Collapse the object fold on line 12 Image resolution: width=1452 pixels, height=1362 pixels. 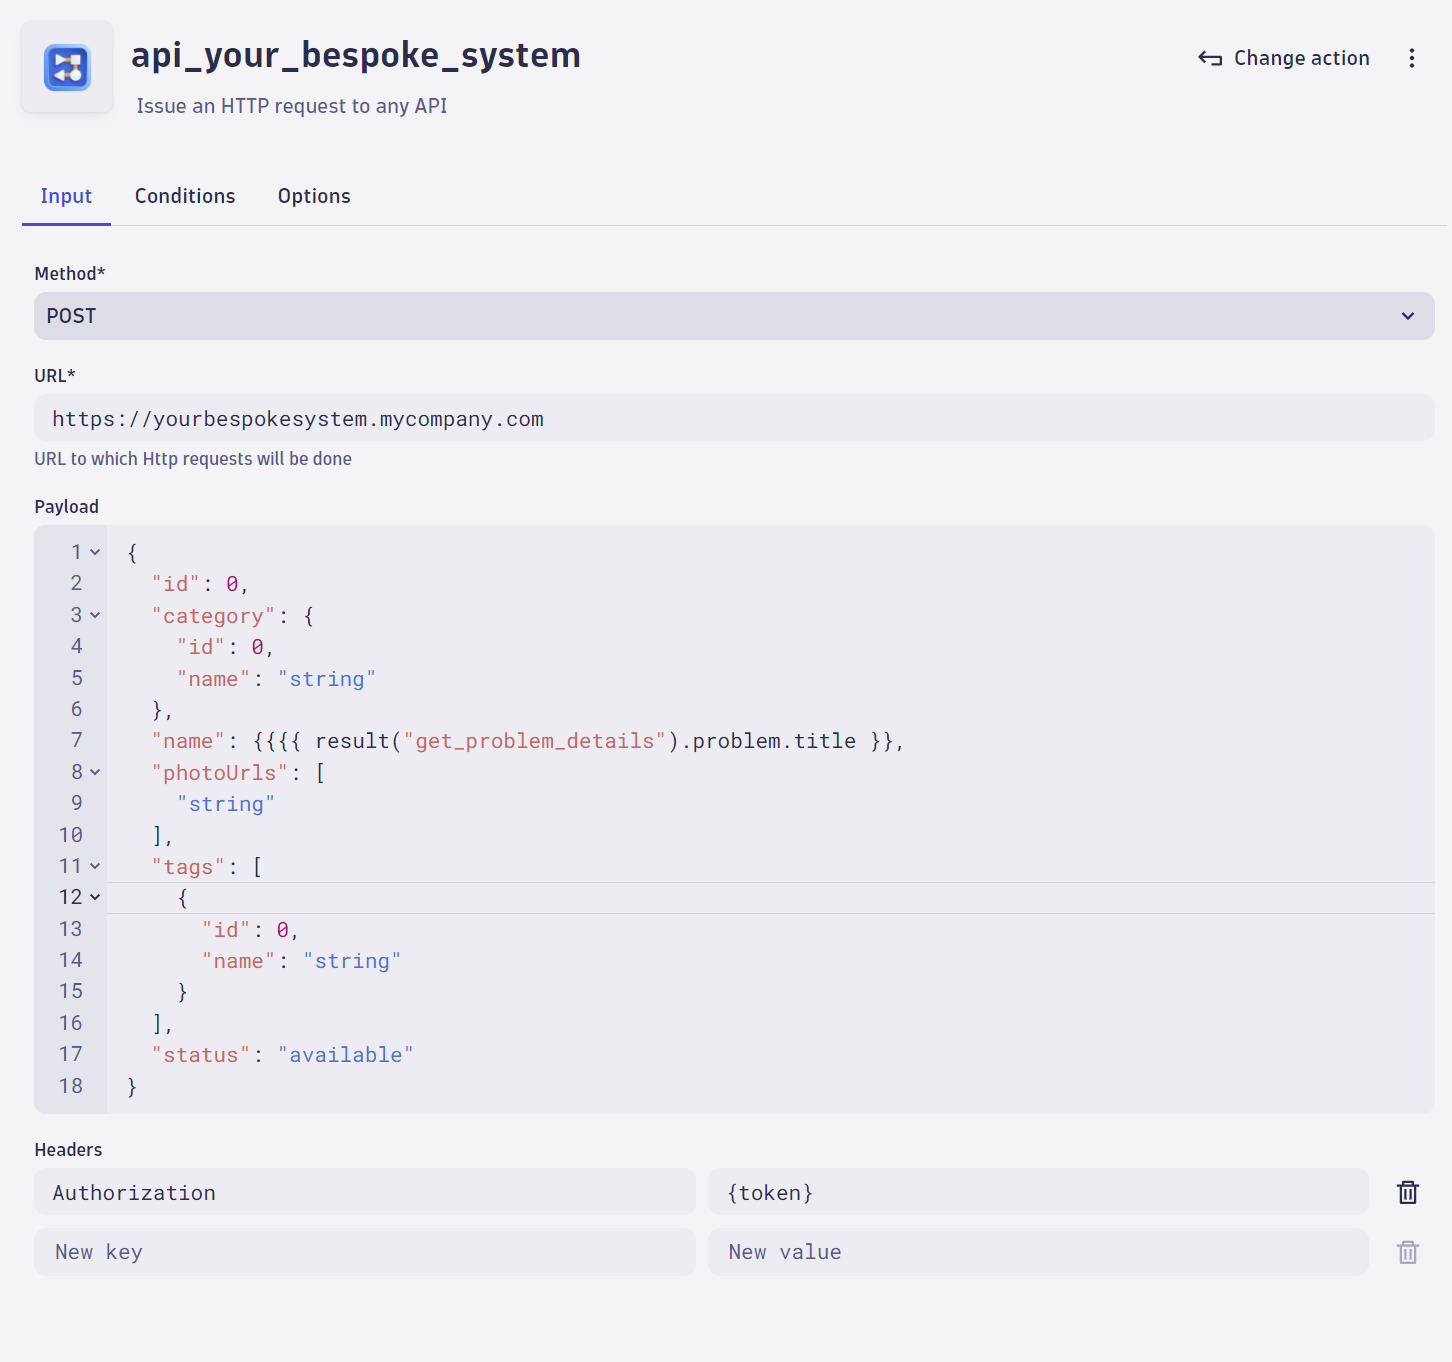(x=95, y=897)
